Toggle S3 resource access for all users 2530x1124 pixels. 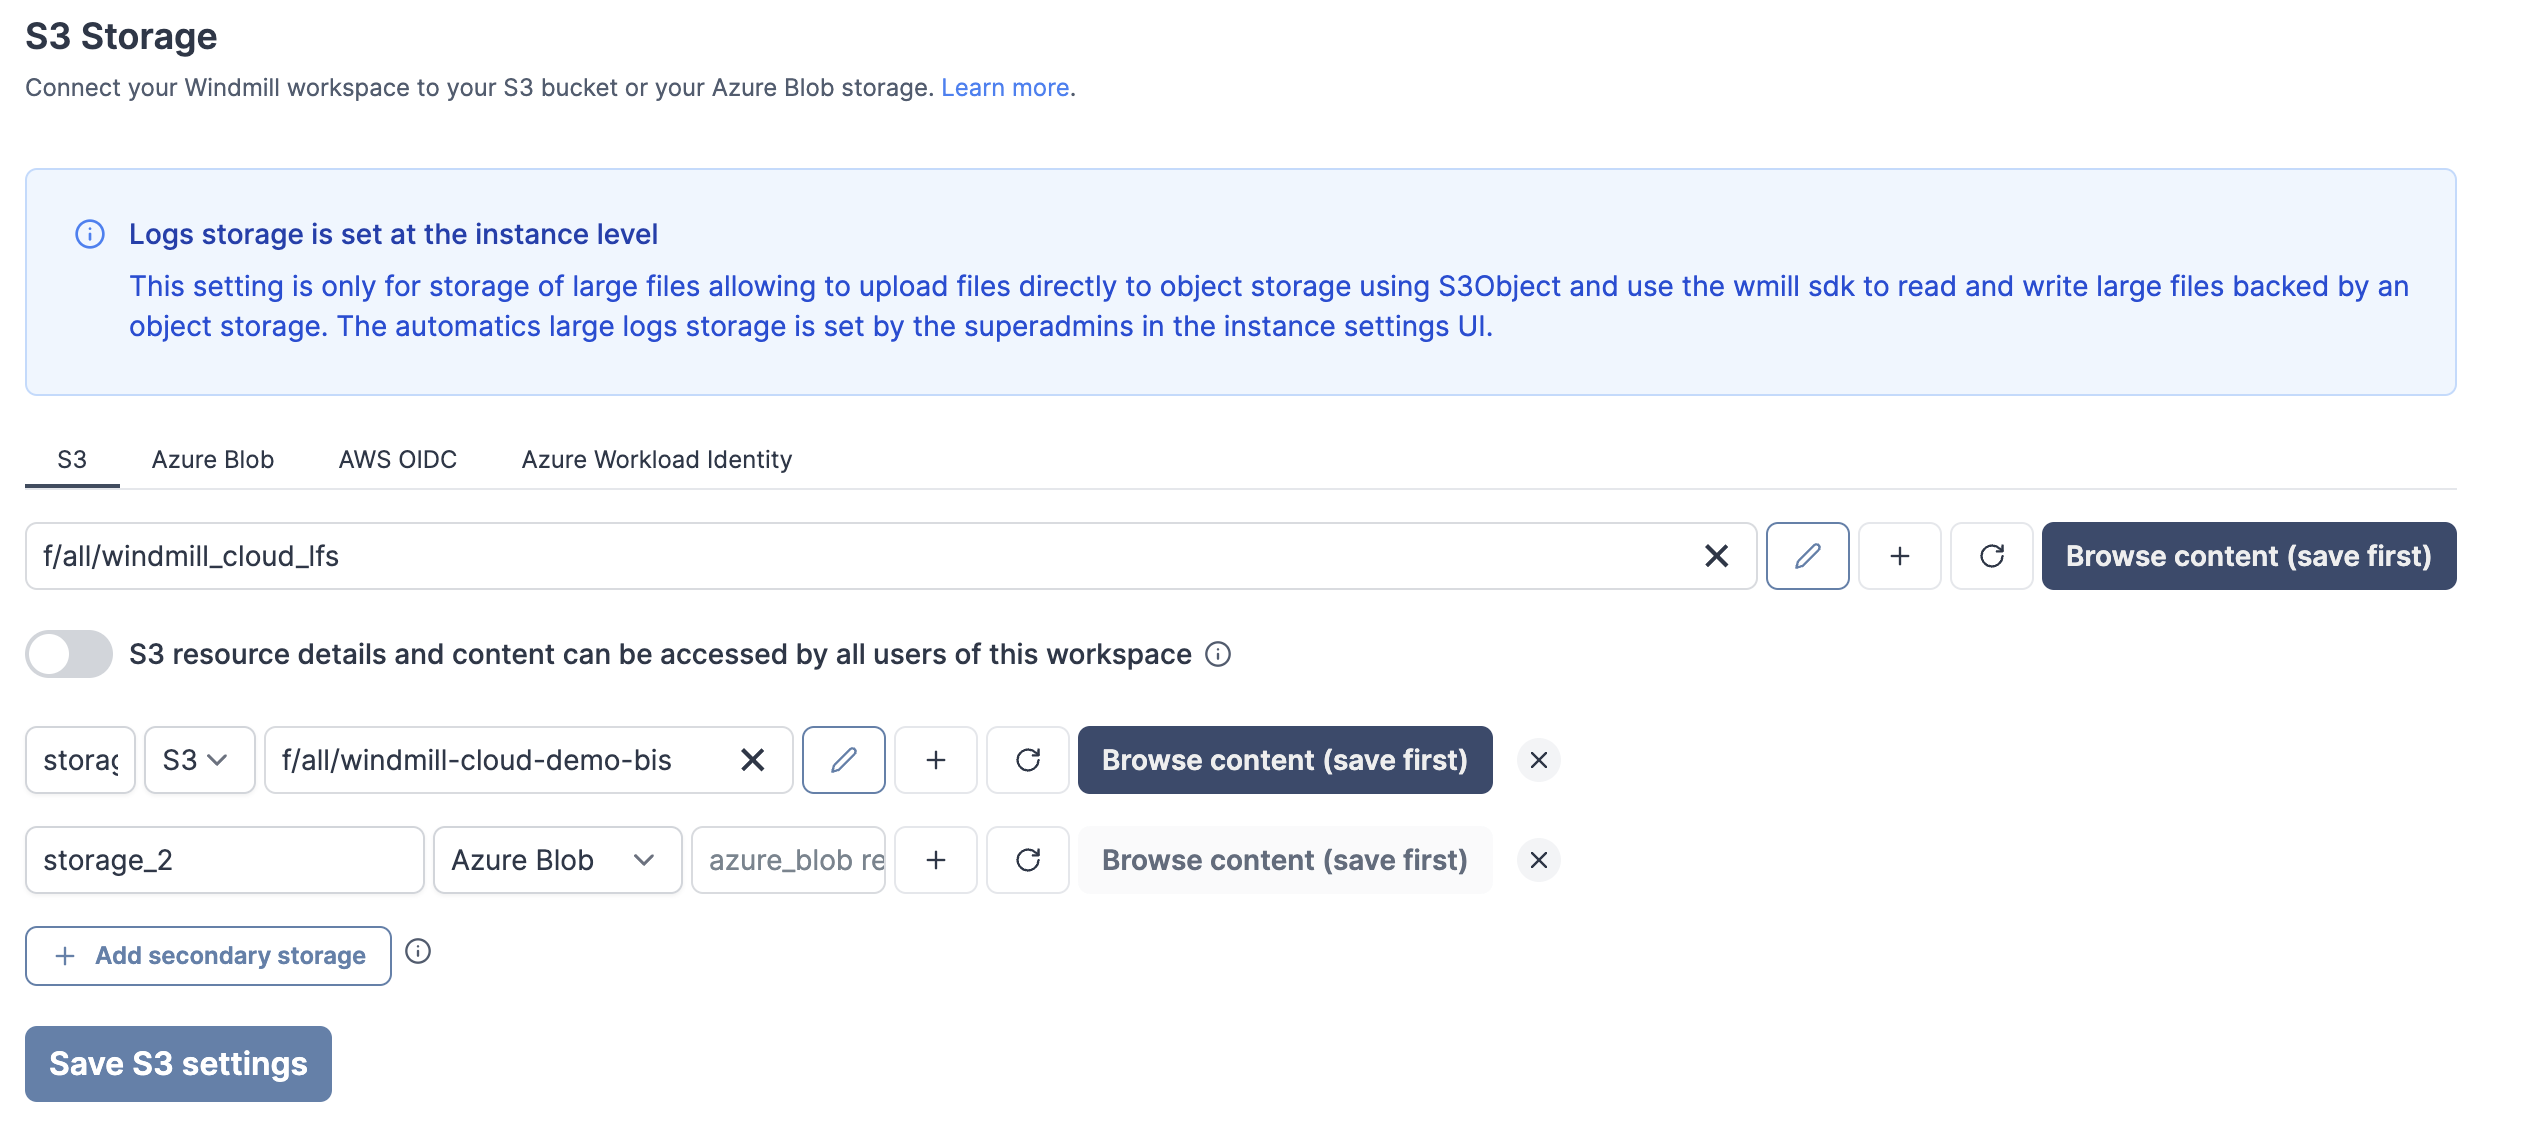pos(69,654)
